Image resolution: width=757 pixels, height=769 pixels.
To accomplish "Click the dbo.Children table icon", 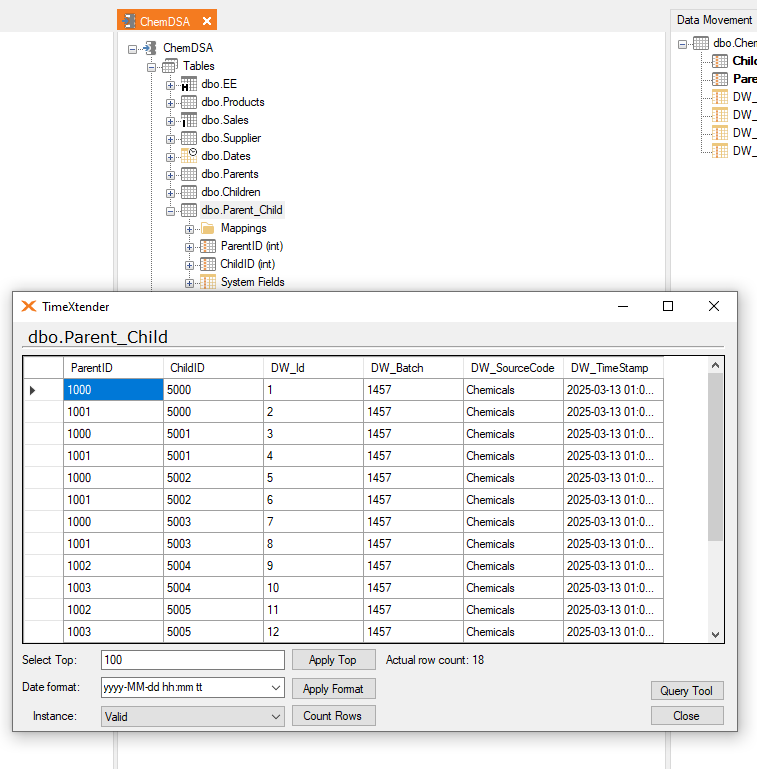I will [x=189, y=192].
